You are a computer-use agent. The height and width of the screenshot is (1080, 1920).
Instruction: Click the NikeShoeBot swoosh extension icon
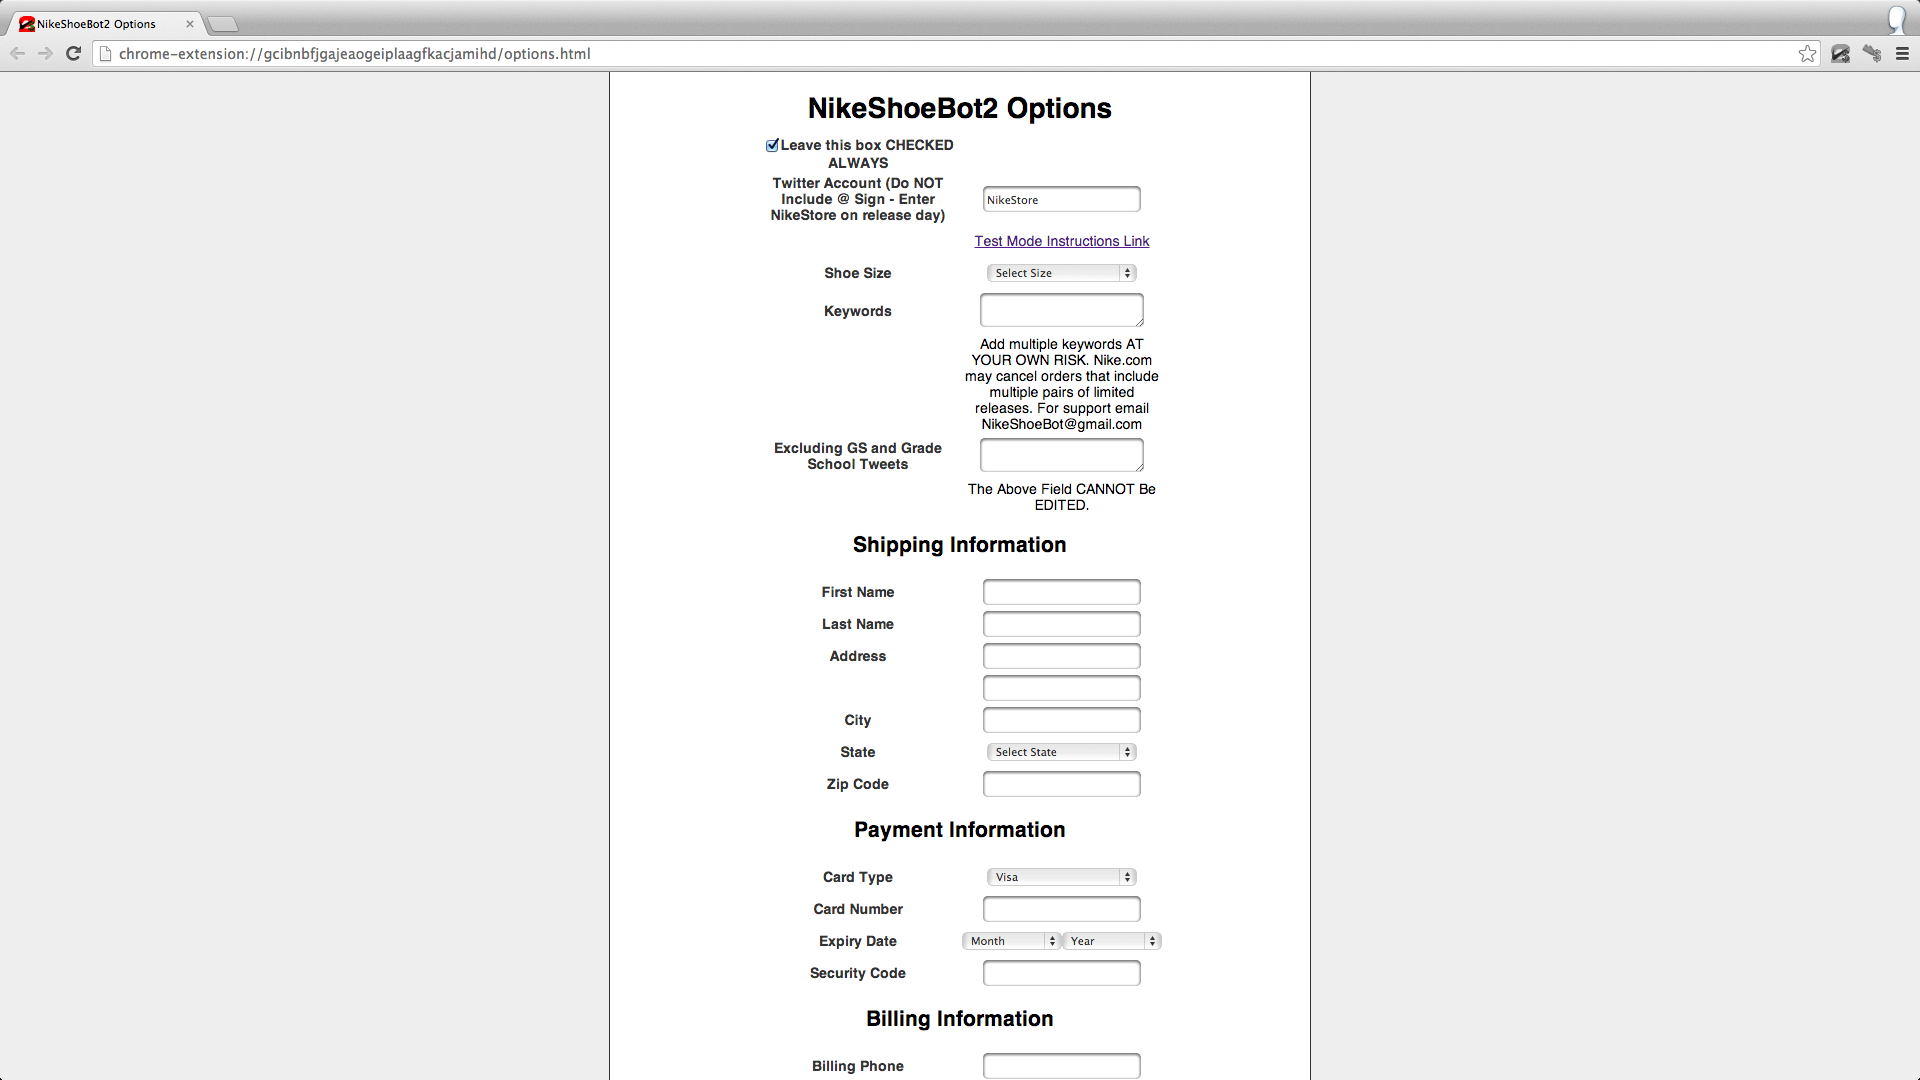[x=1840, y=54]
